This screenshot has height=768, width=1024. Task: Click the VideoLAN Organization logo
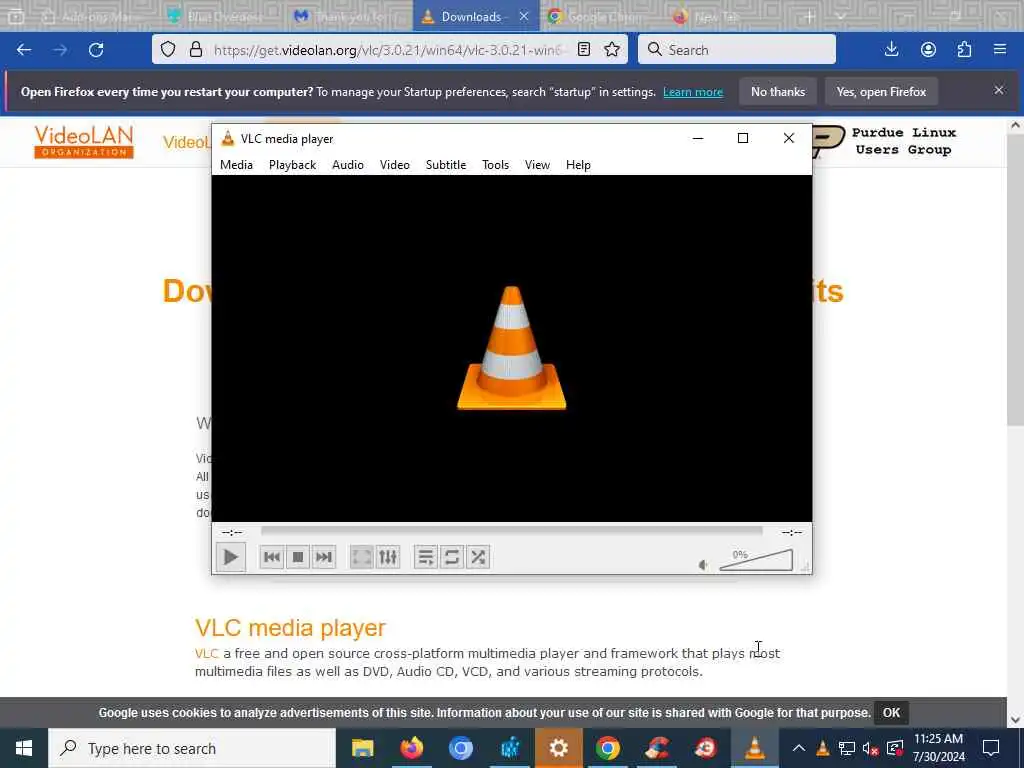pyautogui.click(x=84, y=142)
